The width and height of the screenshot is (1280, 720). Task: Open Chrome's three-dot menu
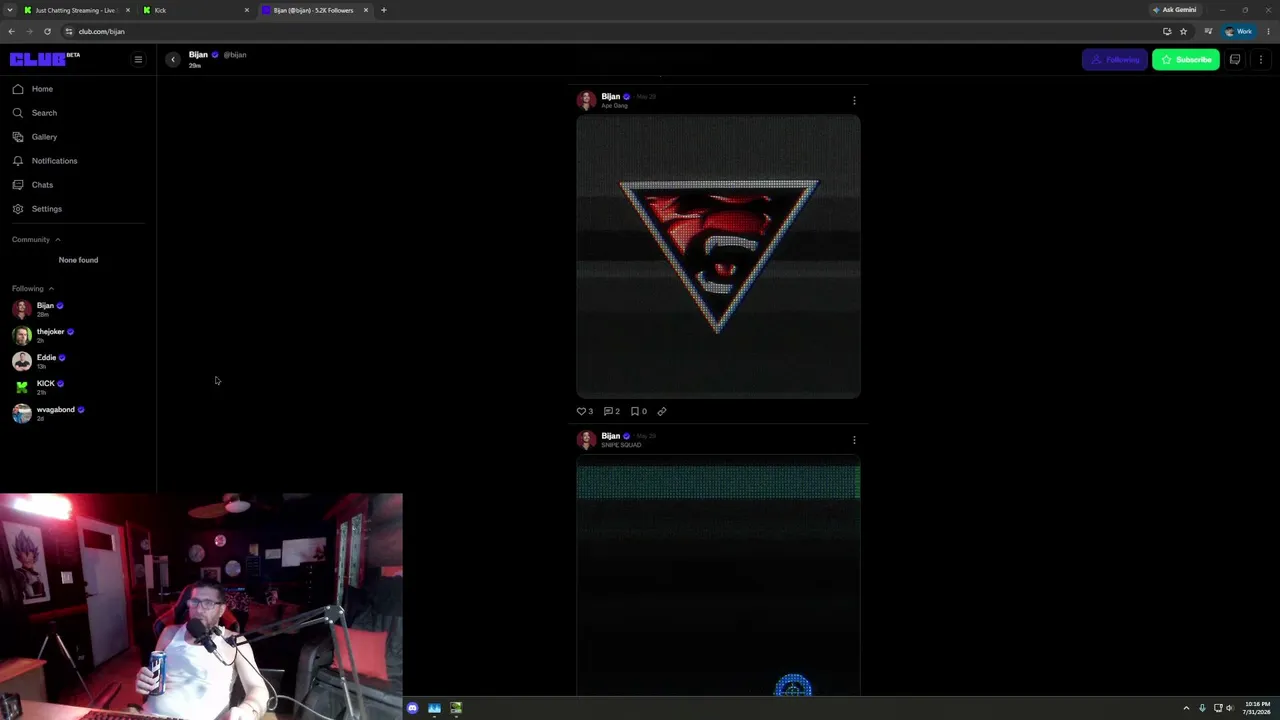click(1267, 31)
